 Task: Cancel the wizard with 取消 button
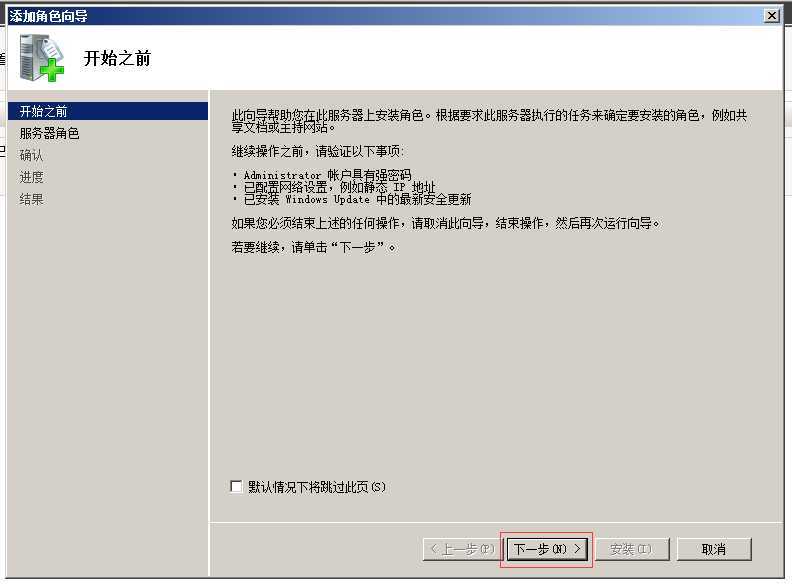coord(714,549)
